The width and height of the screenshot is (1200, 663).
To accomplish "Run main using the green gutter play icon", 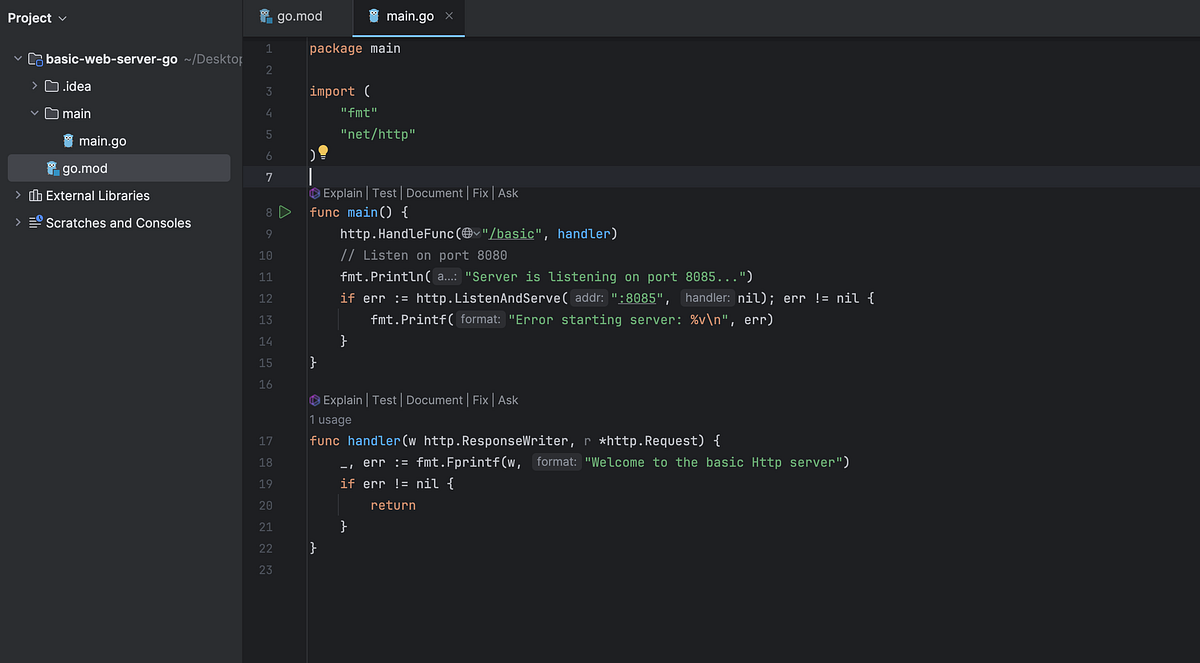I will coord(285,212).
